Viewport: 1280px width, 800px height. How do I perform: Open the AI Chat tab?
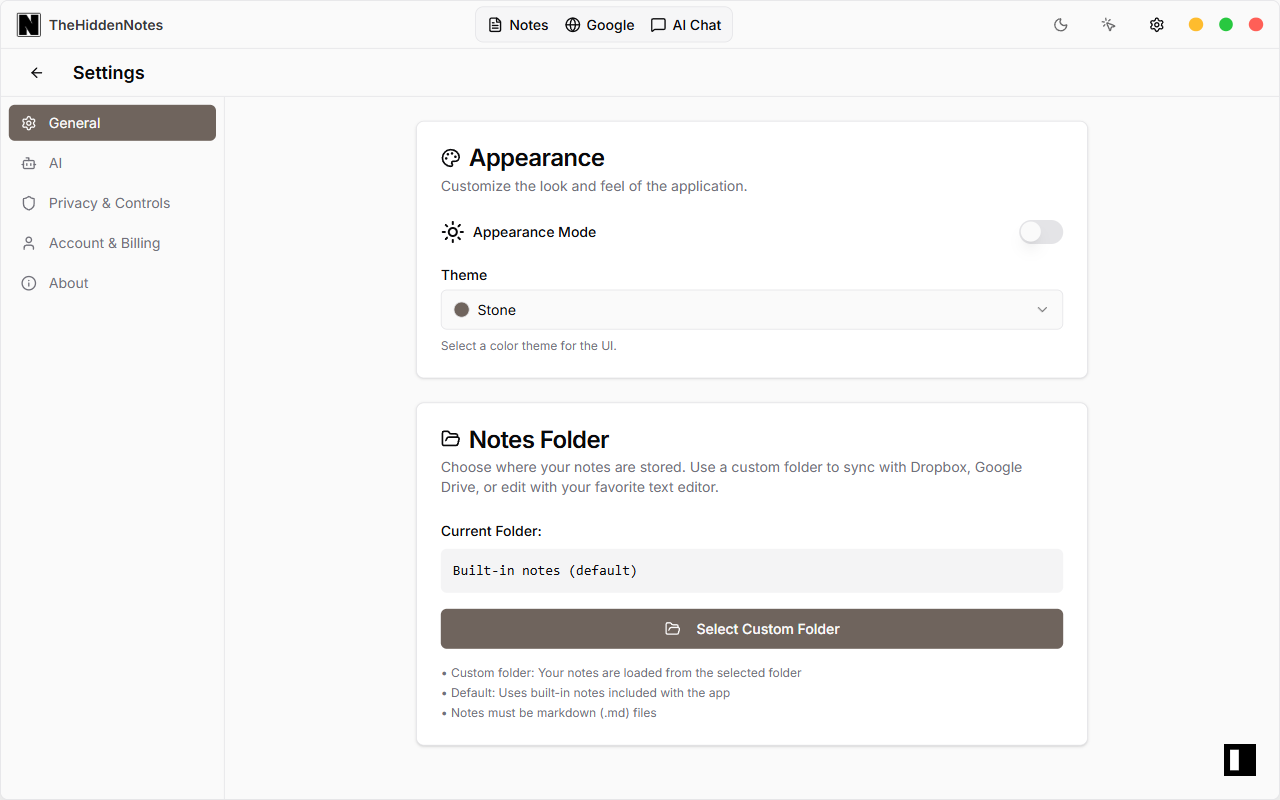point(686,24)
